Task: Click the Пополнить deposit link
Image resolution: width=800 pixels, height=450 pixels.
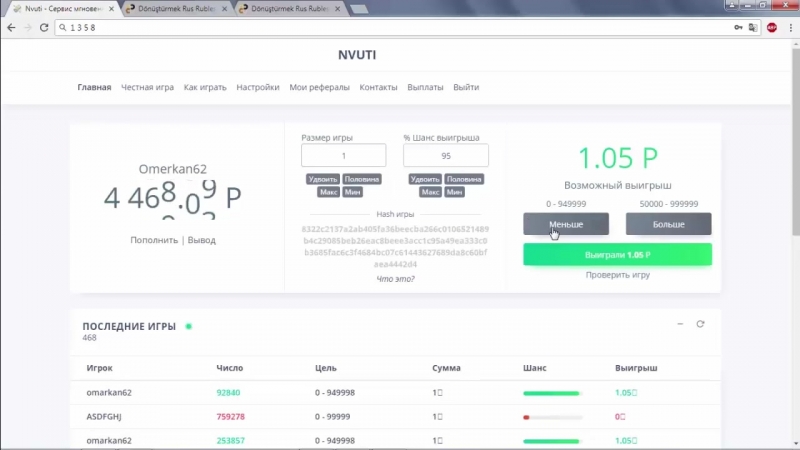Action: [154, 240]
